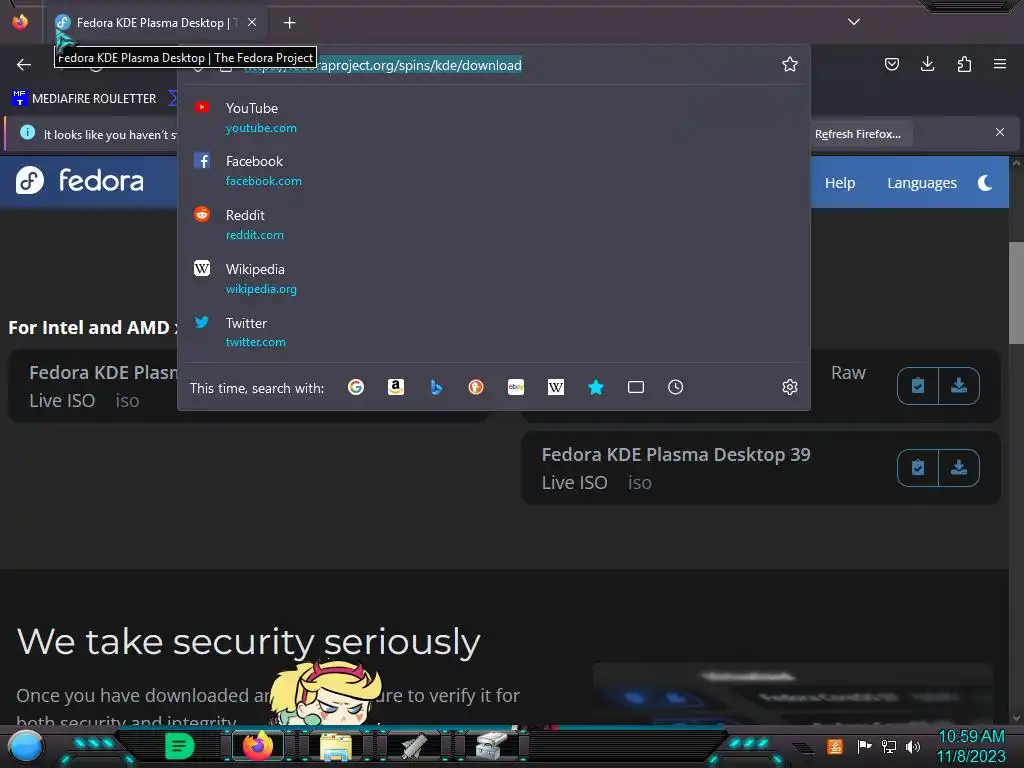The image size is (1024, 768).
Task: Bookmark this page with the star icon
Action: pos(790,64)
